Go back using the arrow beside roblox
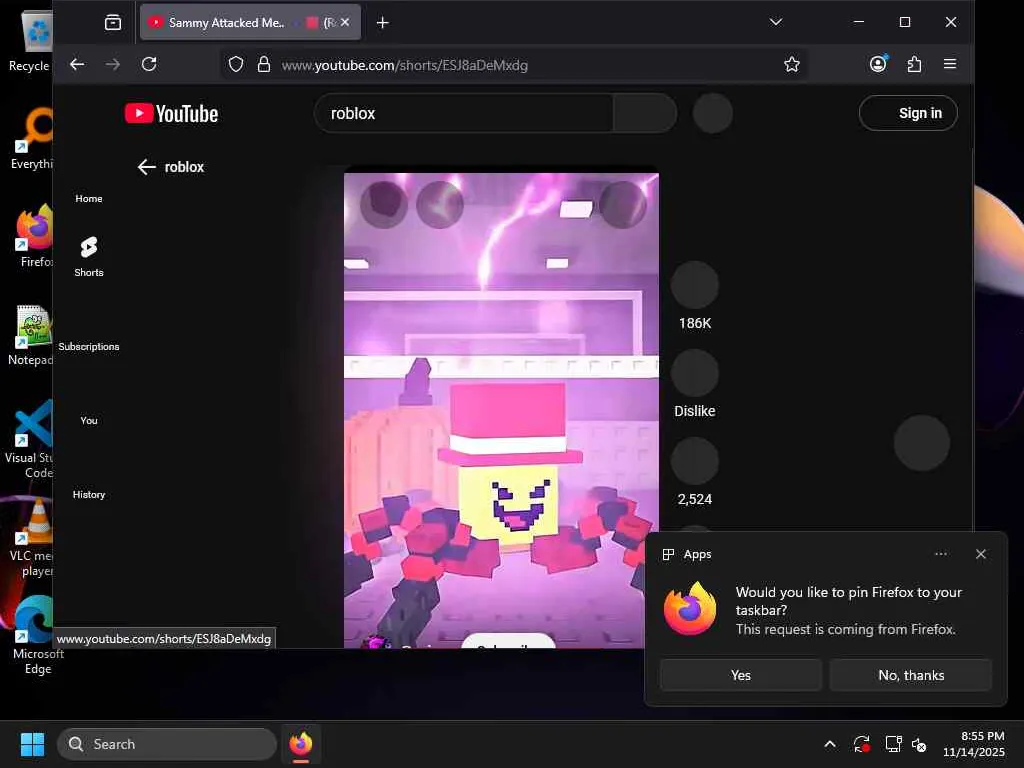The image size is (1024, 768). (x=146, y=167)
